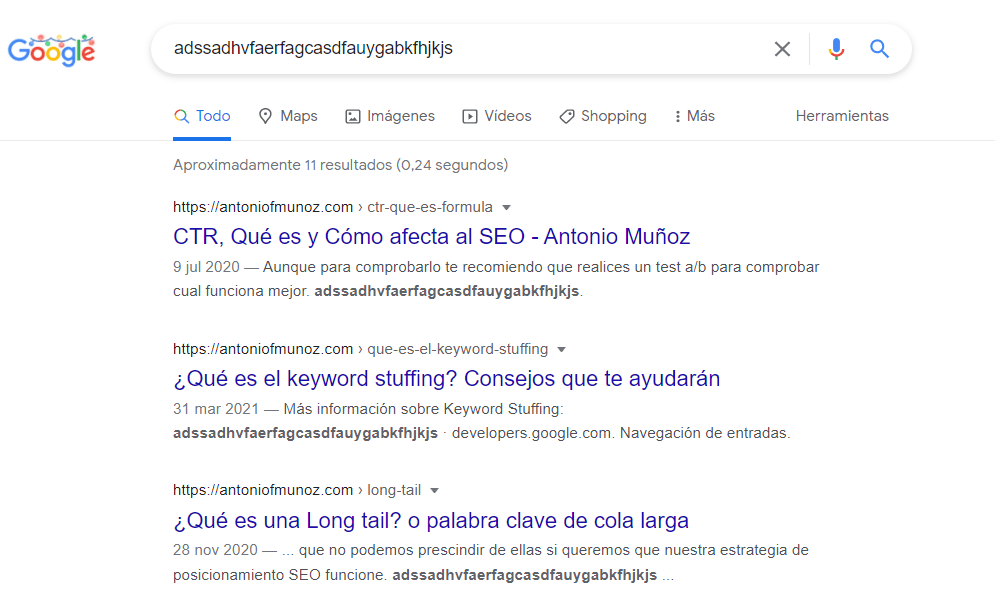Select the Todo tab
This screenshot has width=995, height=603.
coord(202,116)
